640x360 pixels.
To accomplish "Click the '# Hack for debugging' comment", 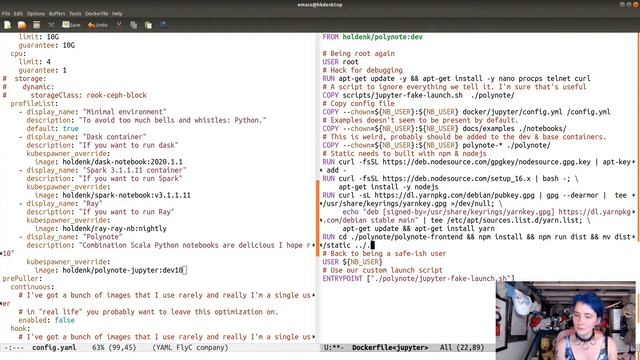I will tap(362, 70).
